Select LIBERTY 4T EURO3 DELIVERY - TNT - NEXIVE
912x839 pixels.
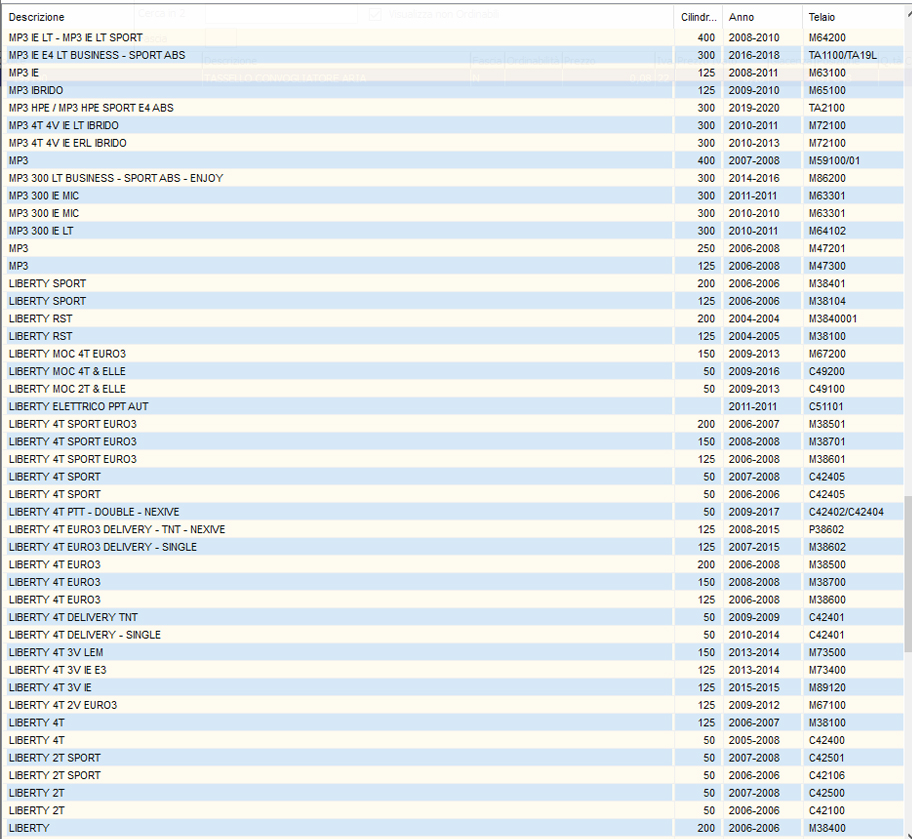(x=453, y=529)
